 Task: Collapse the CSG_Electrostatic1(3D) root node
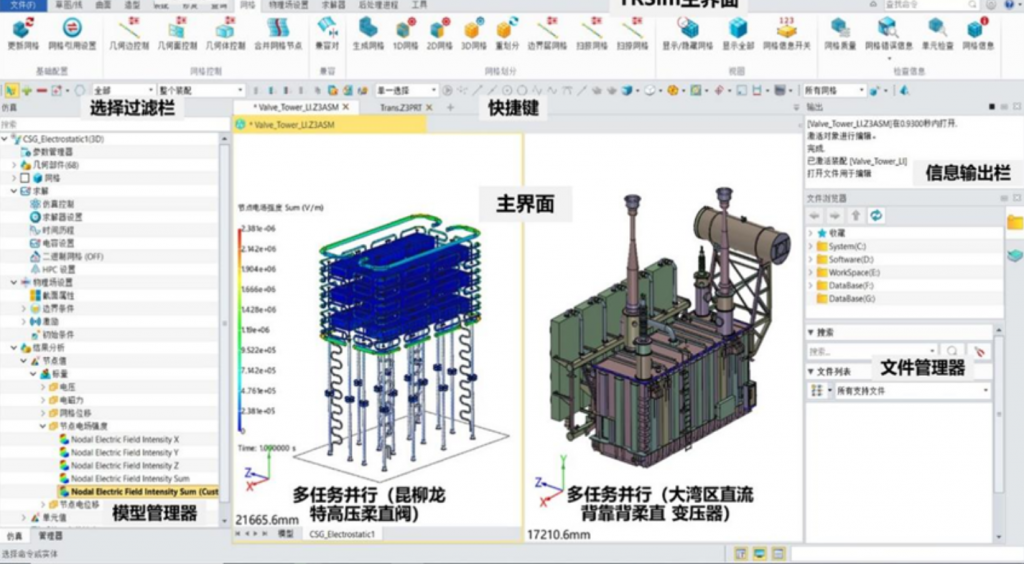point(5,138)
